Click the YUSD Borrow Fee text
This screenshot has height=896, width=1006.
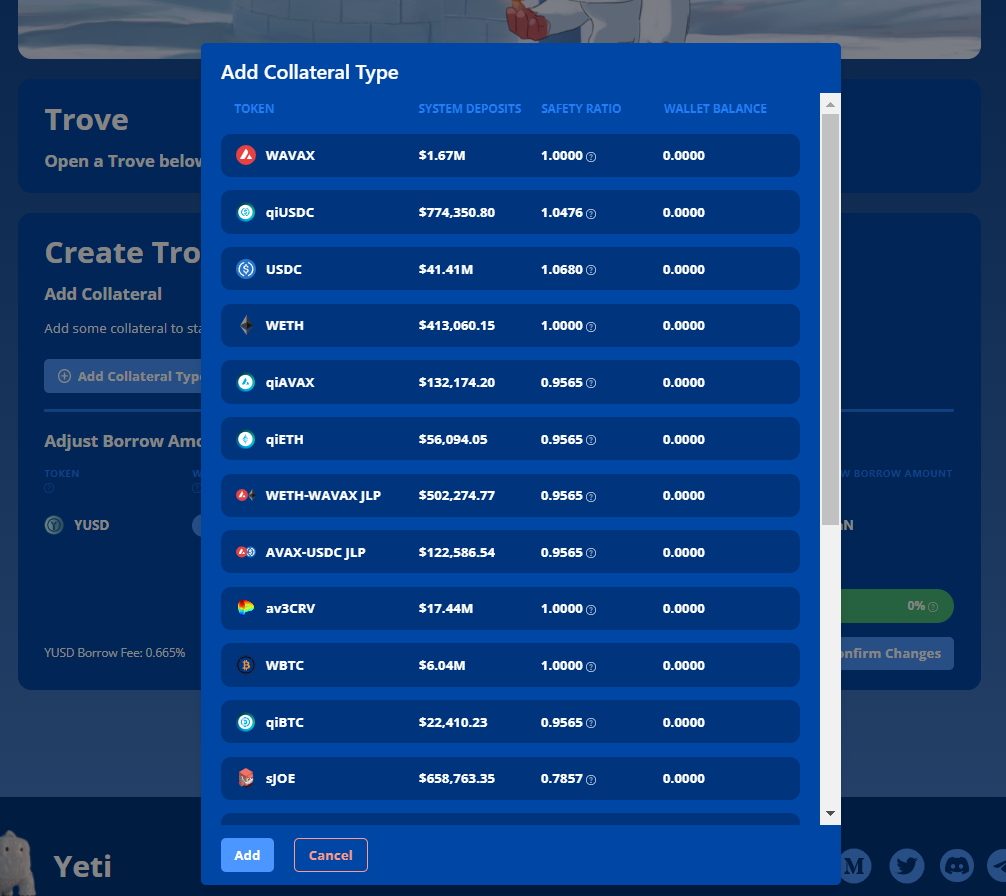(x=114, y=653)
